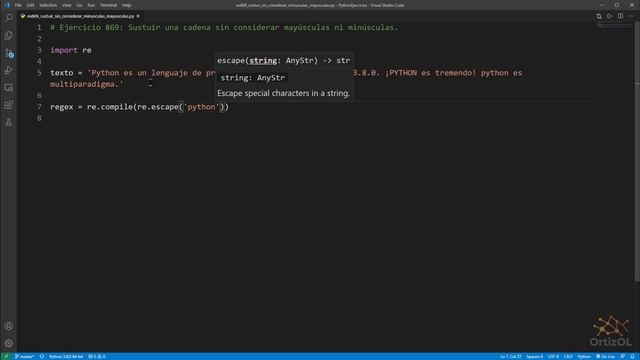Viewport: 640px width, 360px height.
Task: Click the 'python' string literal on line 7
Action: [201, 107]
